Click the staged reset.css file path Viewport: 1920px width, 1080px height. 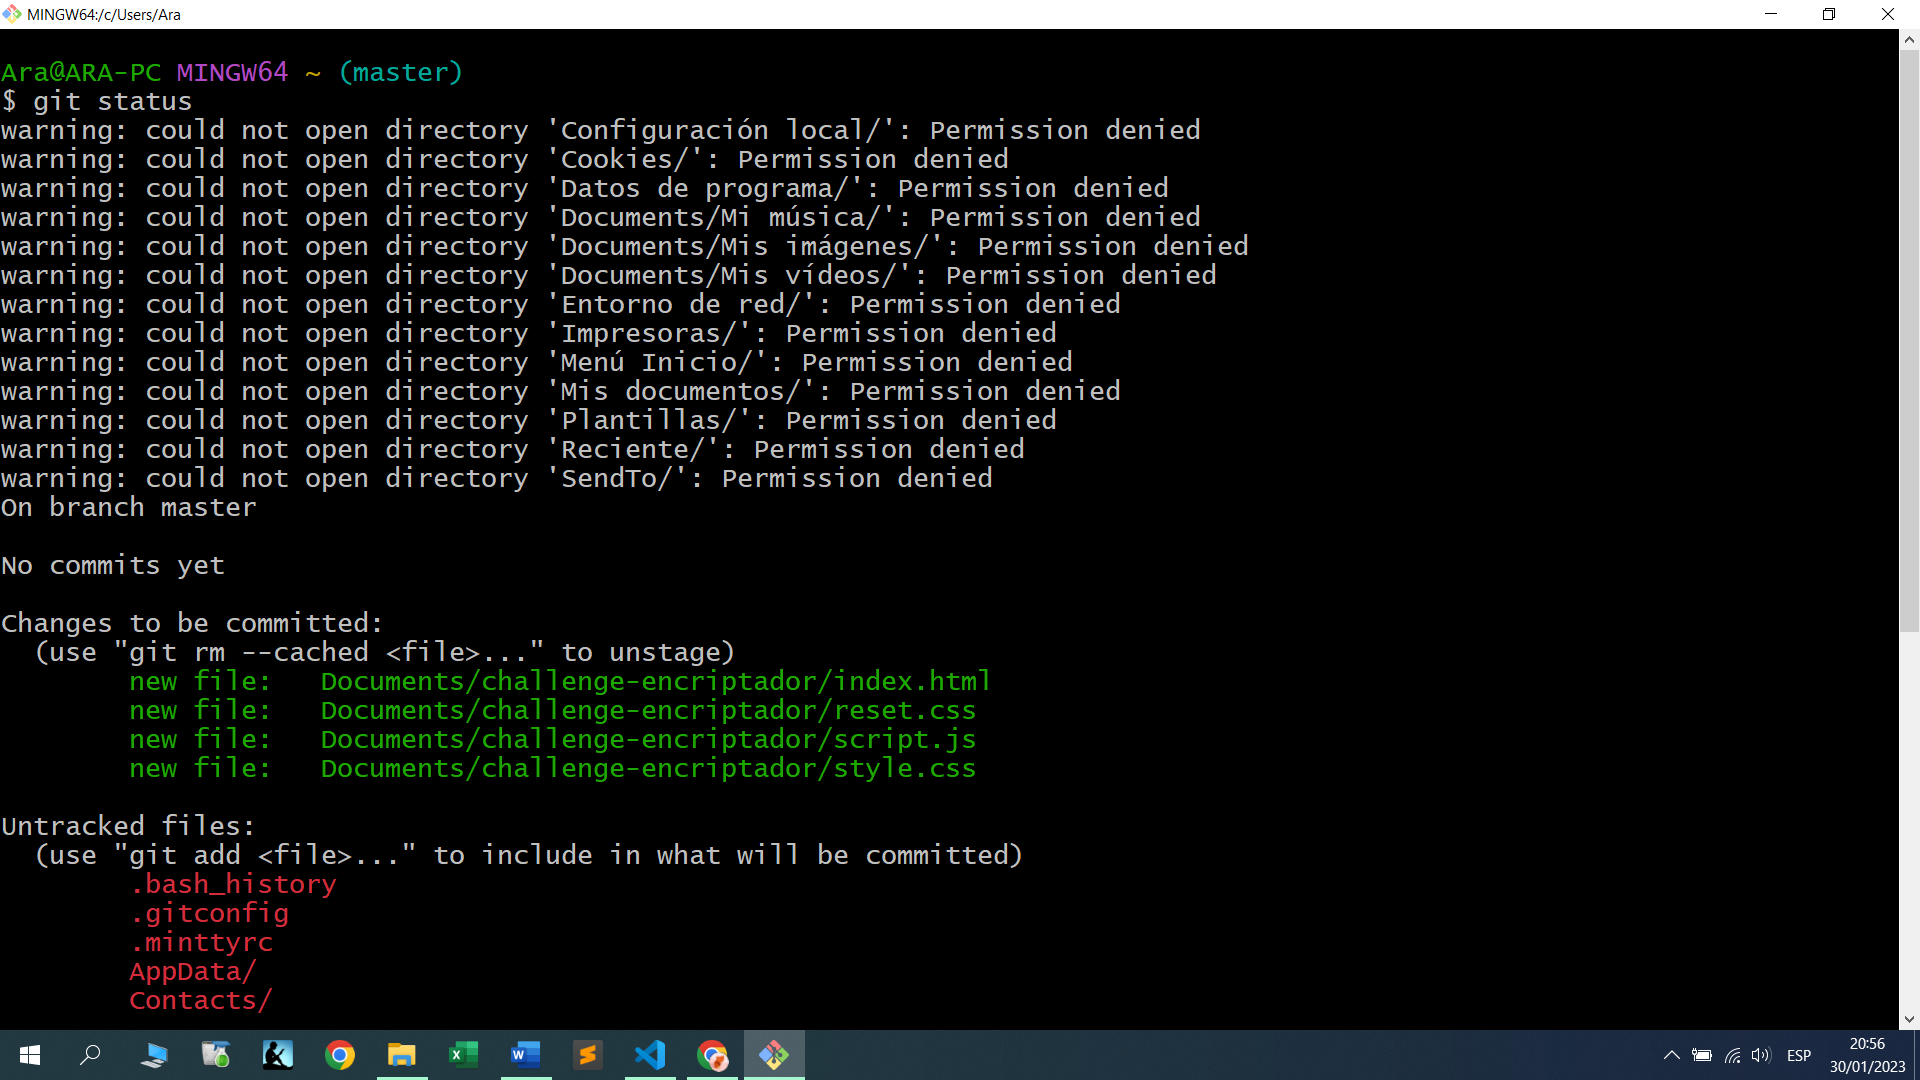(648, 710)
